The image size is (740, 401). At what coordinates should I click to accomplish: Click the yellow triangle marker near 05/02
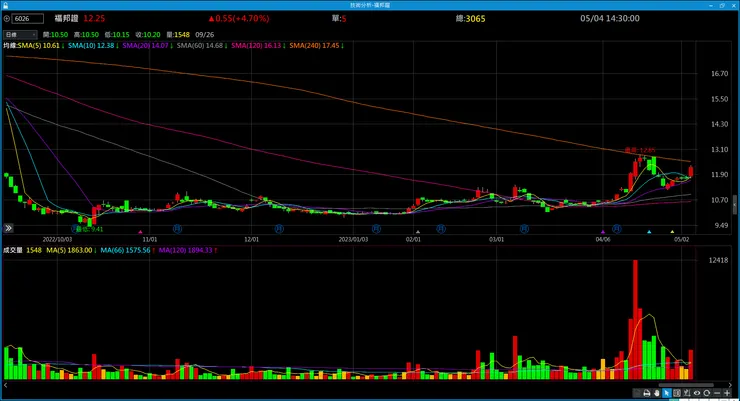[672, 232]
